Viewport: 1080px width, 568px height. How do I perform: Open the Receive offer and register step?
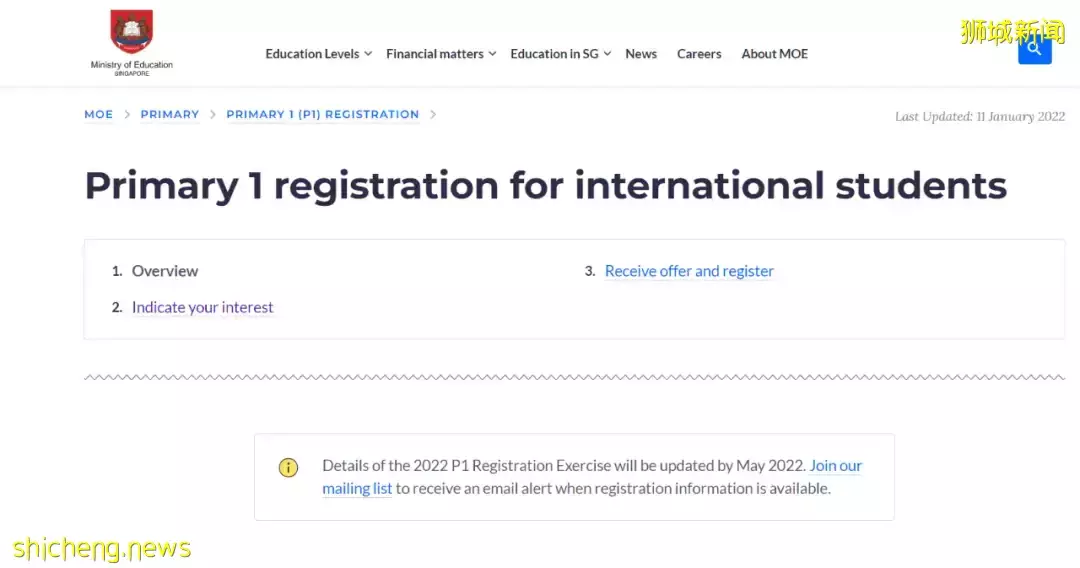tap(689, 271)
